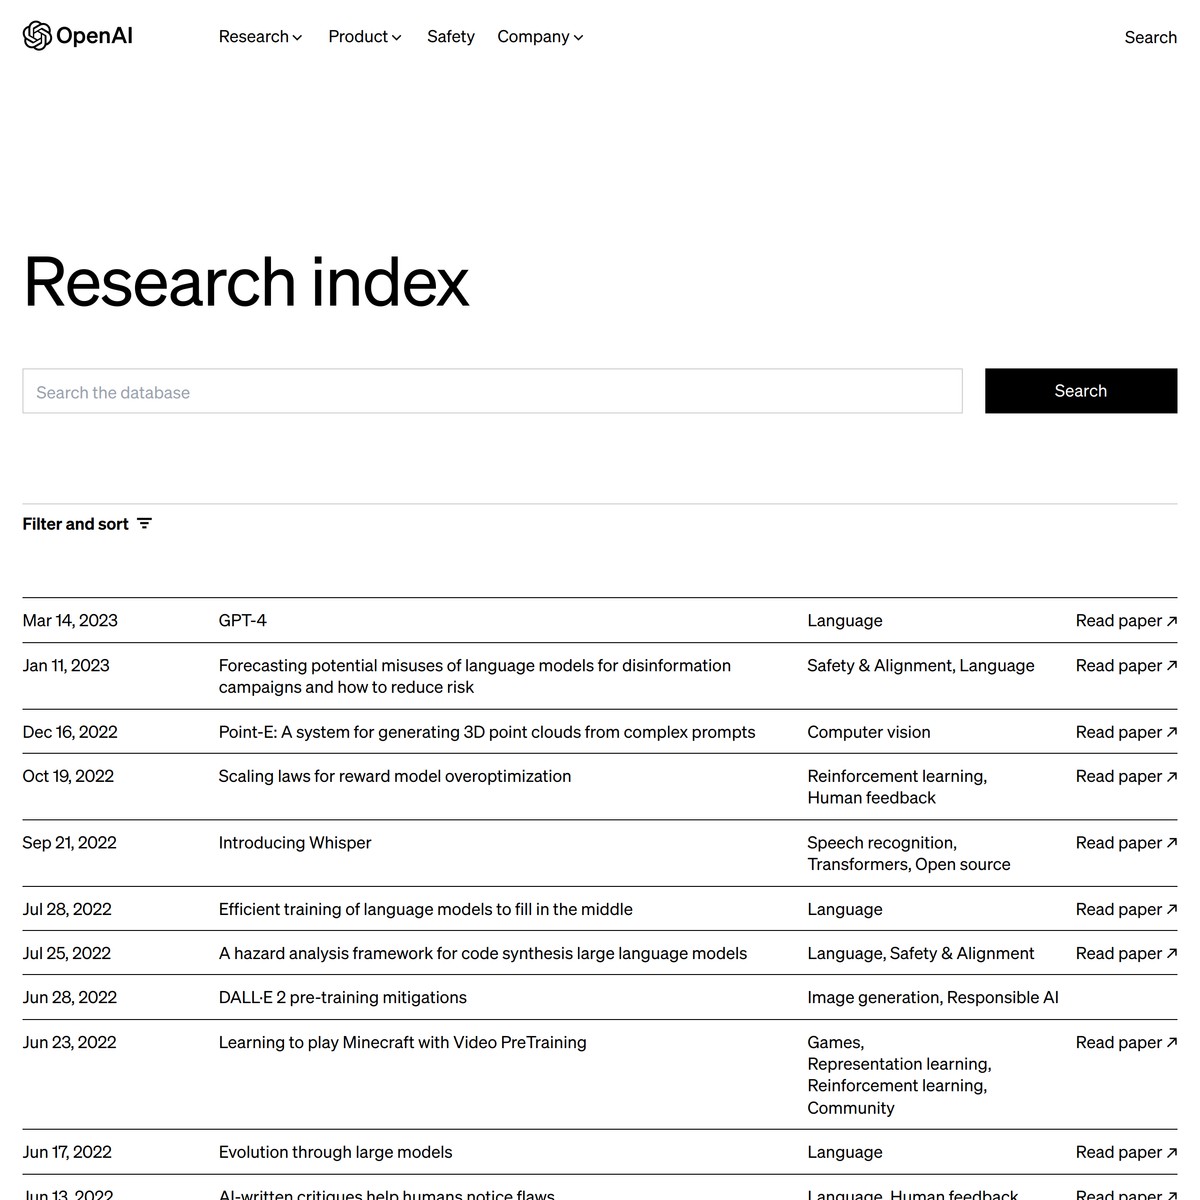The height and width of the screenshot is (1200, 1200).
Task: Click Read paper for Introducing Whisper
Action: pos(1126,843)
